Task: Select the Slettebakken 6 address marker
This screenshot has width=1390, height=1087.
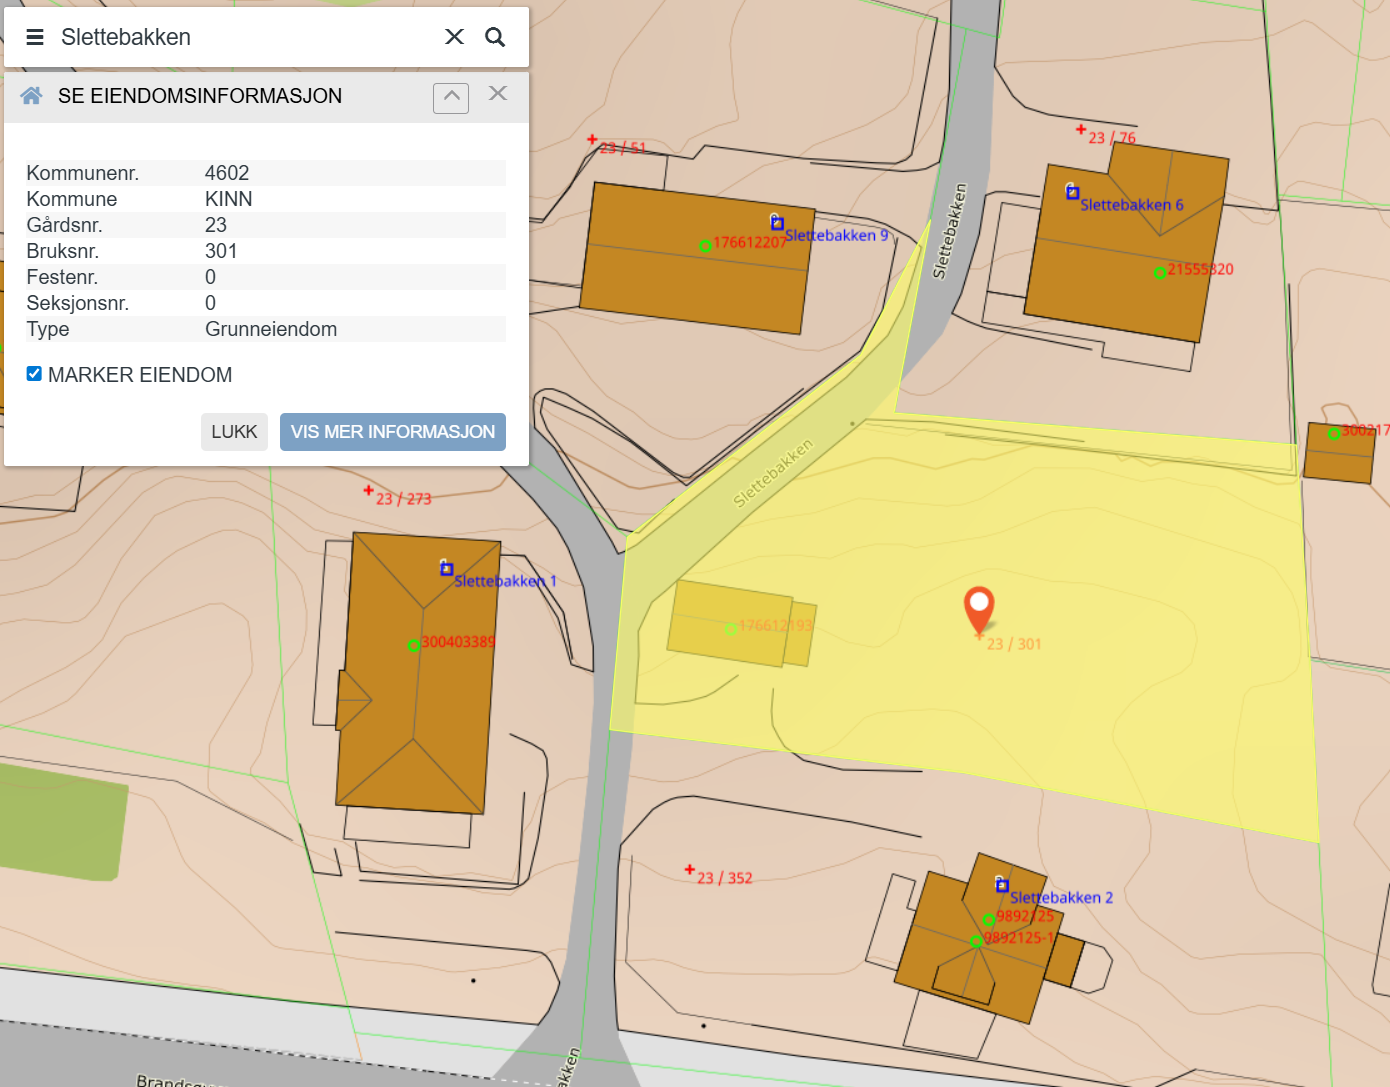Action: click(1072, 192)
